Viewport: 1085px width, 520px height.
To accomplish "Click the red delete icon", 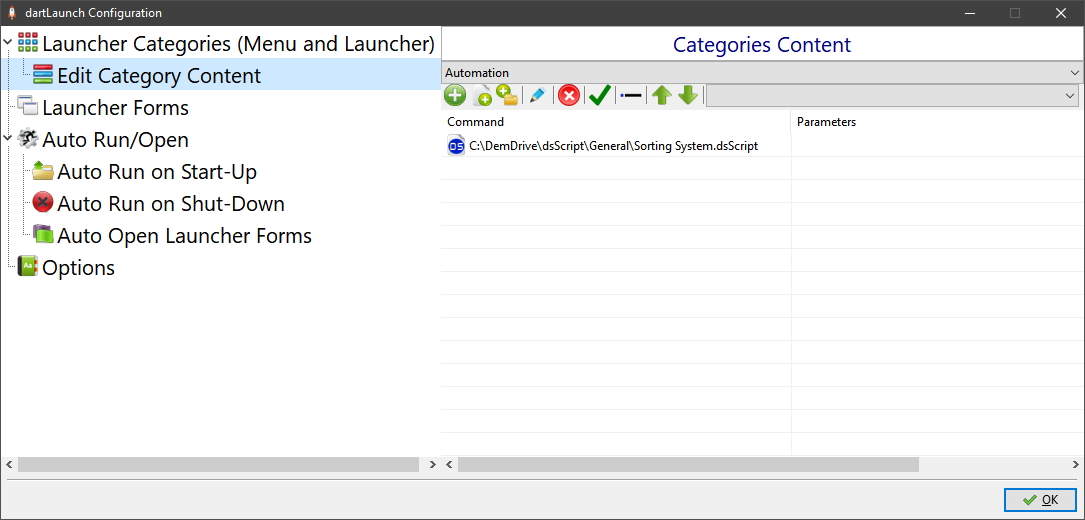I will pos(569,96).
